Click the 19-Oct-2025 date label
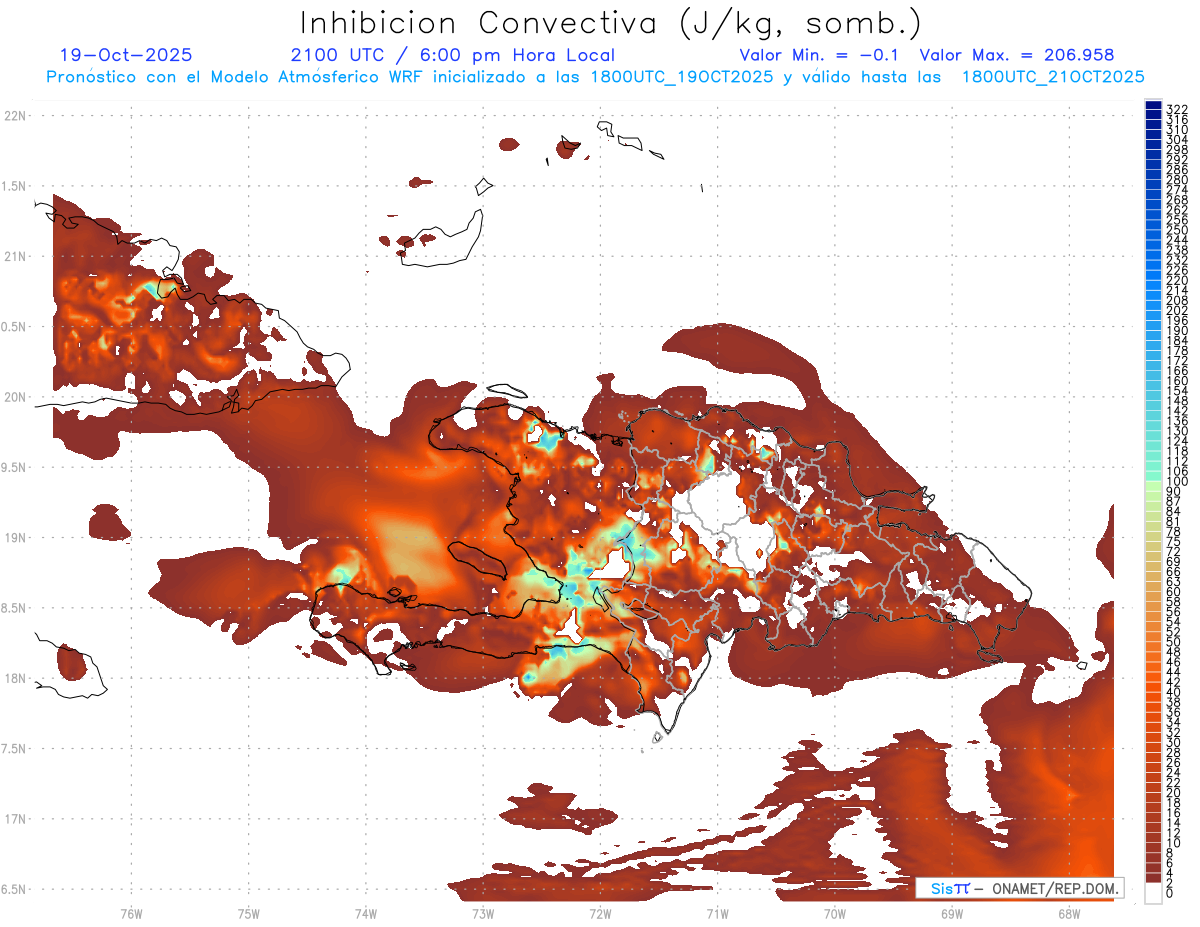1200x927 pixels. (126, 55)
